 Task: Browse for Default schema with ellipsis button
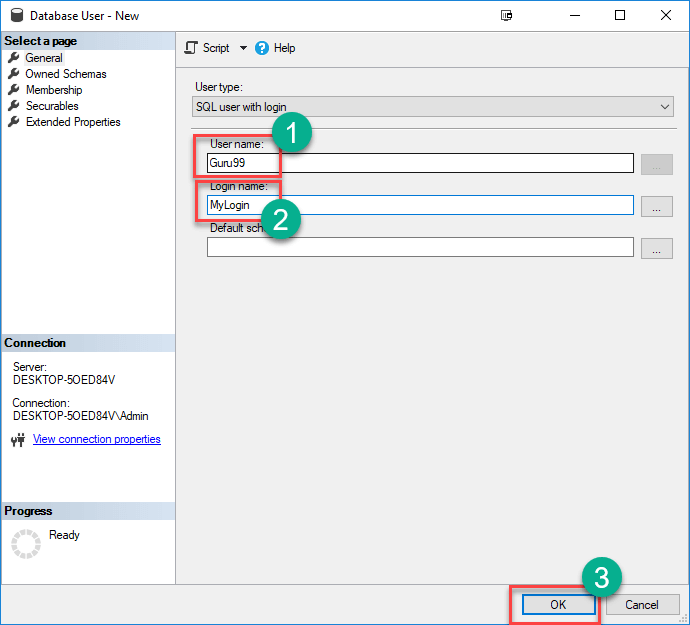656,248
